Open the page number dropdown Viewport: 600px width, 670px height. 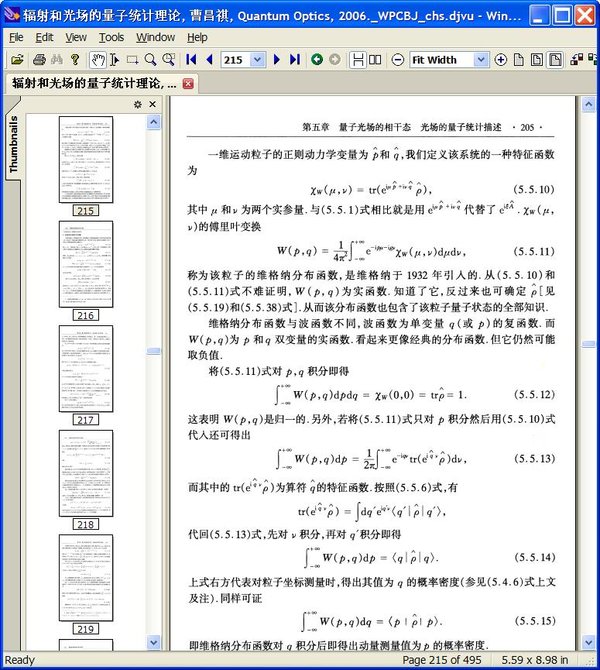(x=257, y=60)
